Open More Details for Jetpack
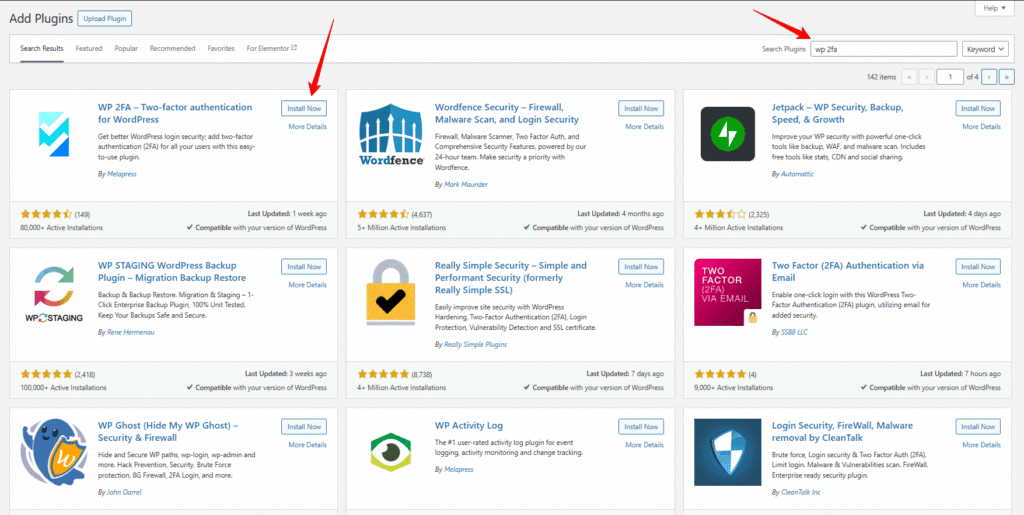 pyautogui.click(x=982, y=127)
